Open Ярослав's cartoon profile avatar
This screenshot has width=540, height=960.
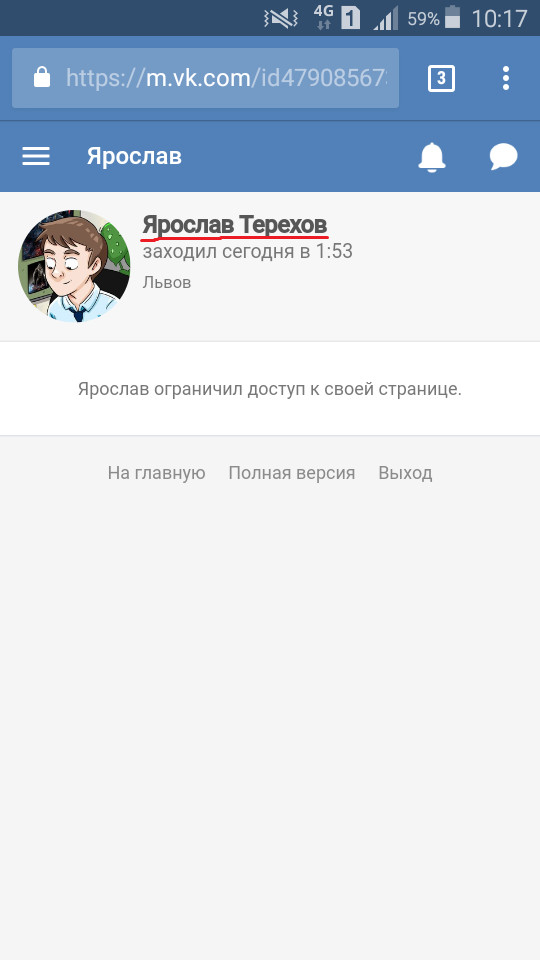click(x=74, y=266)
